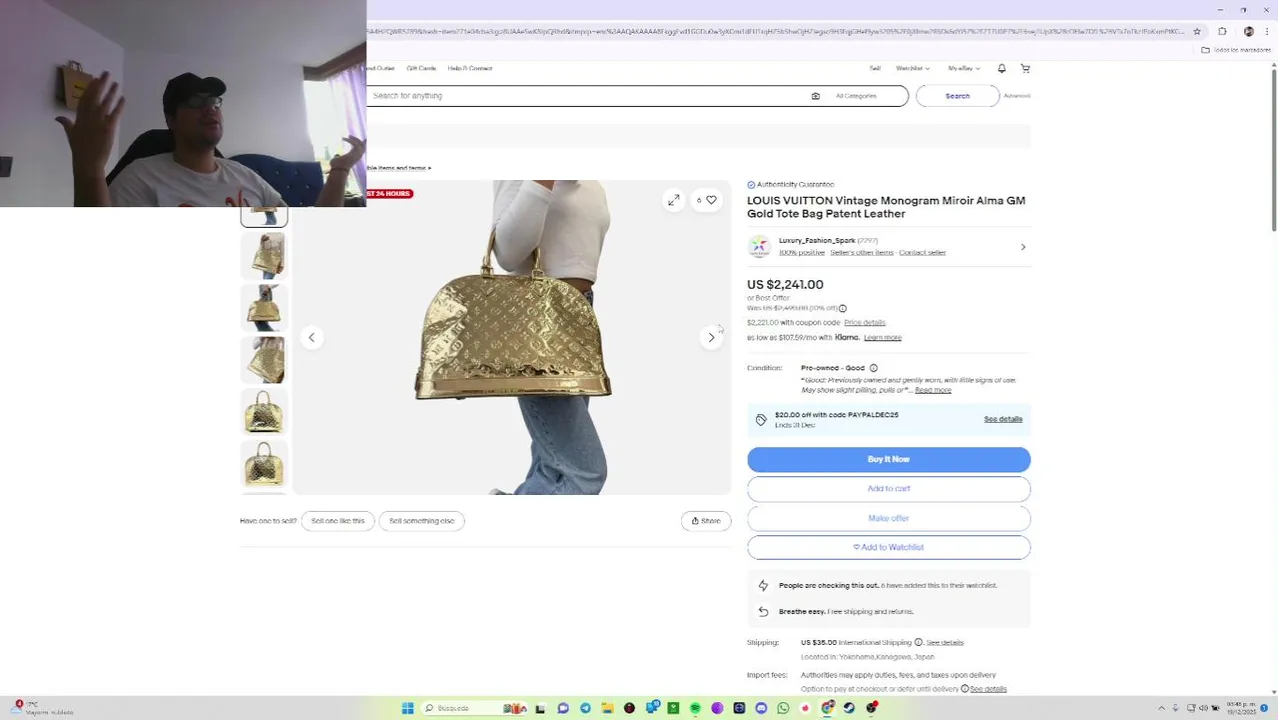
Task: Open Price details link
Action: point(864,323)
